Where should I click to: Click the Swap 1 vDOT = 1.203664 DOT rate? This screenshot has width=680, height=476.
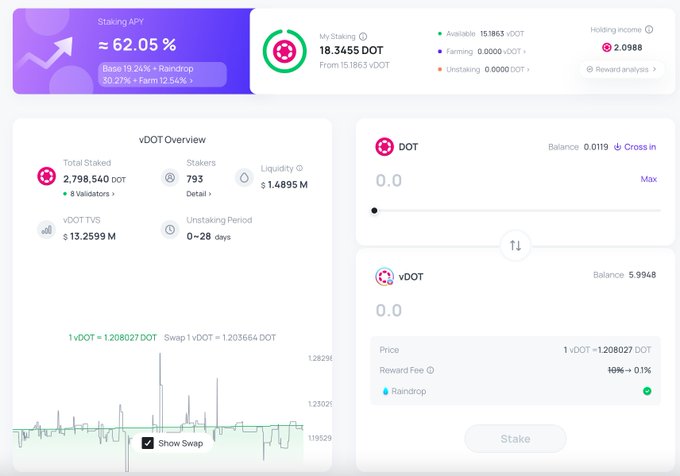pyautogui.click(x=220, y=338)
